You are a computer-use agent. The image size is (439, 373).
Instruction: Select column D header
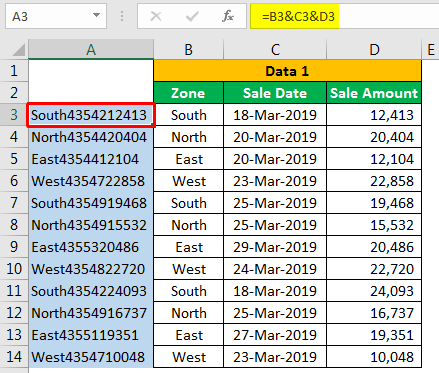click(x=374, y=50)
